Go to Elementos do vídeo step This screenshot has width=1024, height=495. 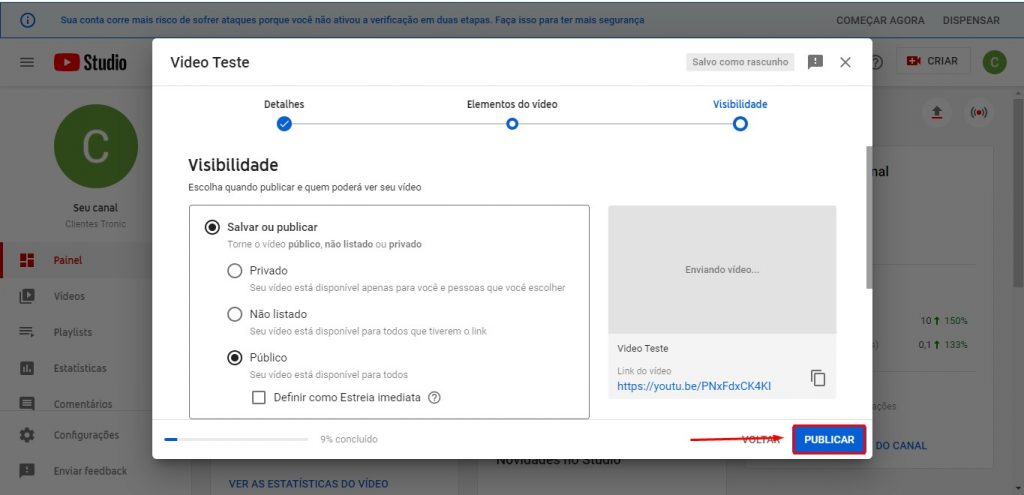[512, 124]
